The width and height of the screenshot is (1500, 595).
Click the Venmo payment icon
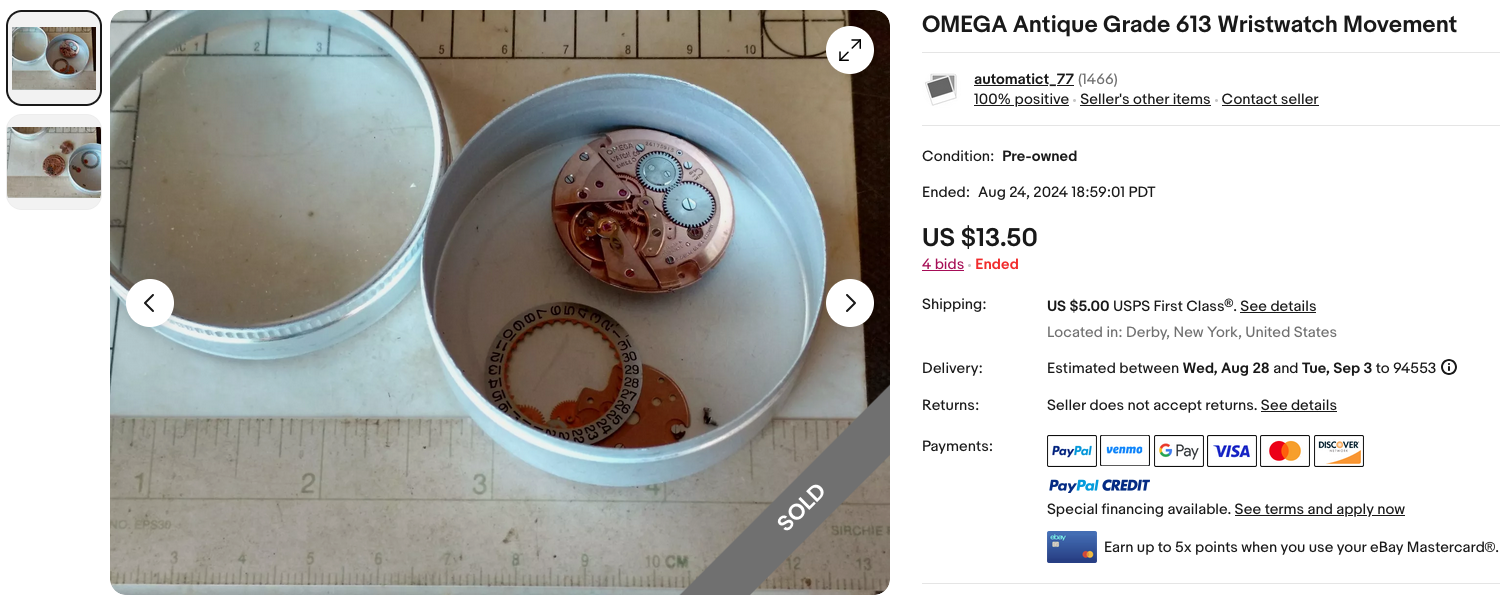1125,451
